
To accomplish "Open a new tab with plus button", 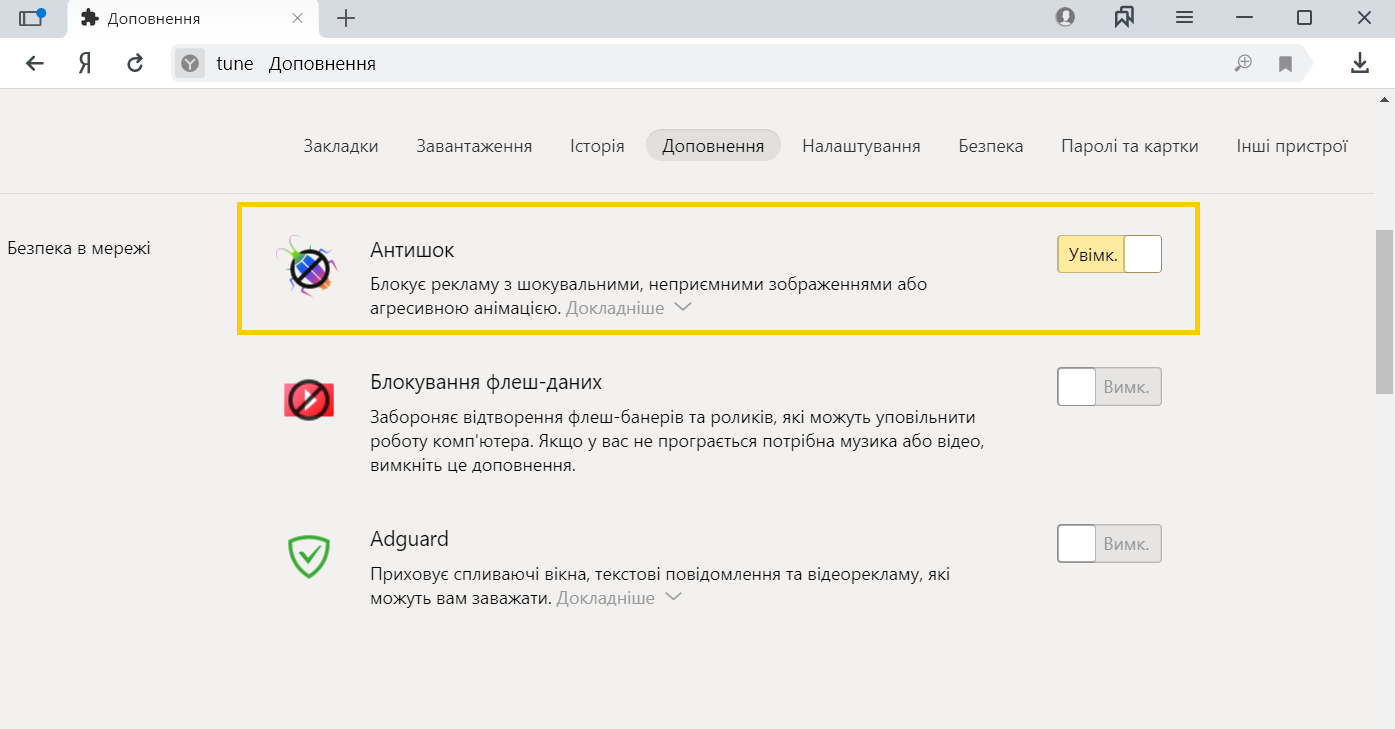I will pyautogui.click(x=346, y=18).
